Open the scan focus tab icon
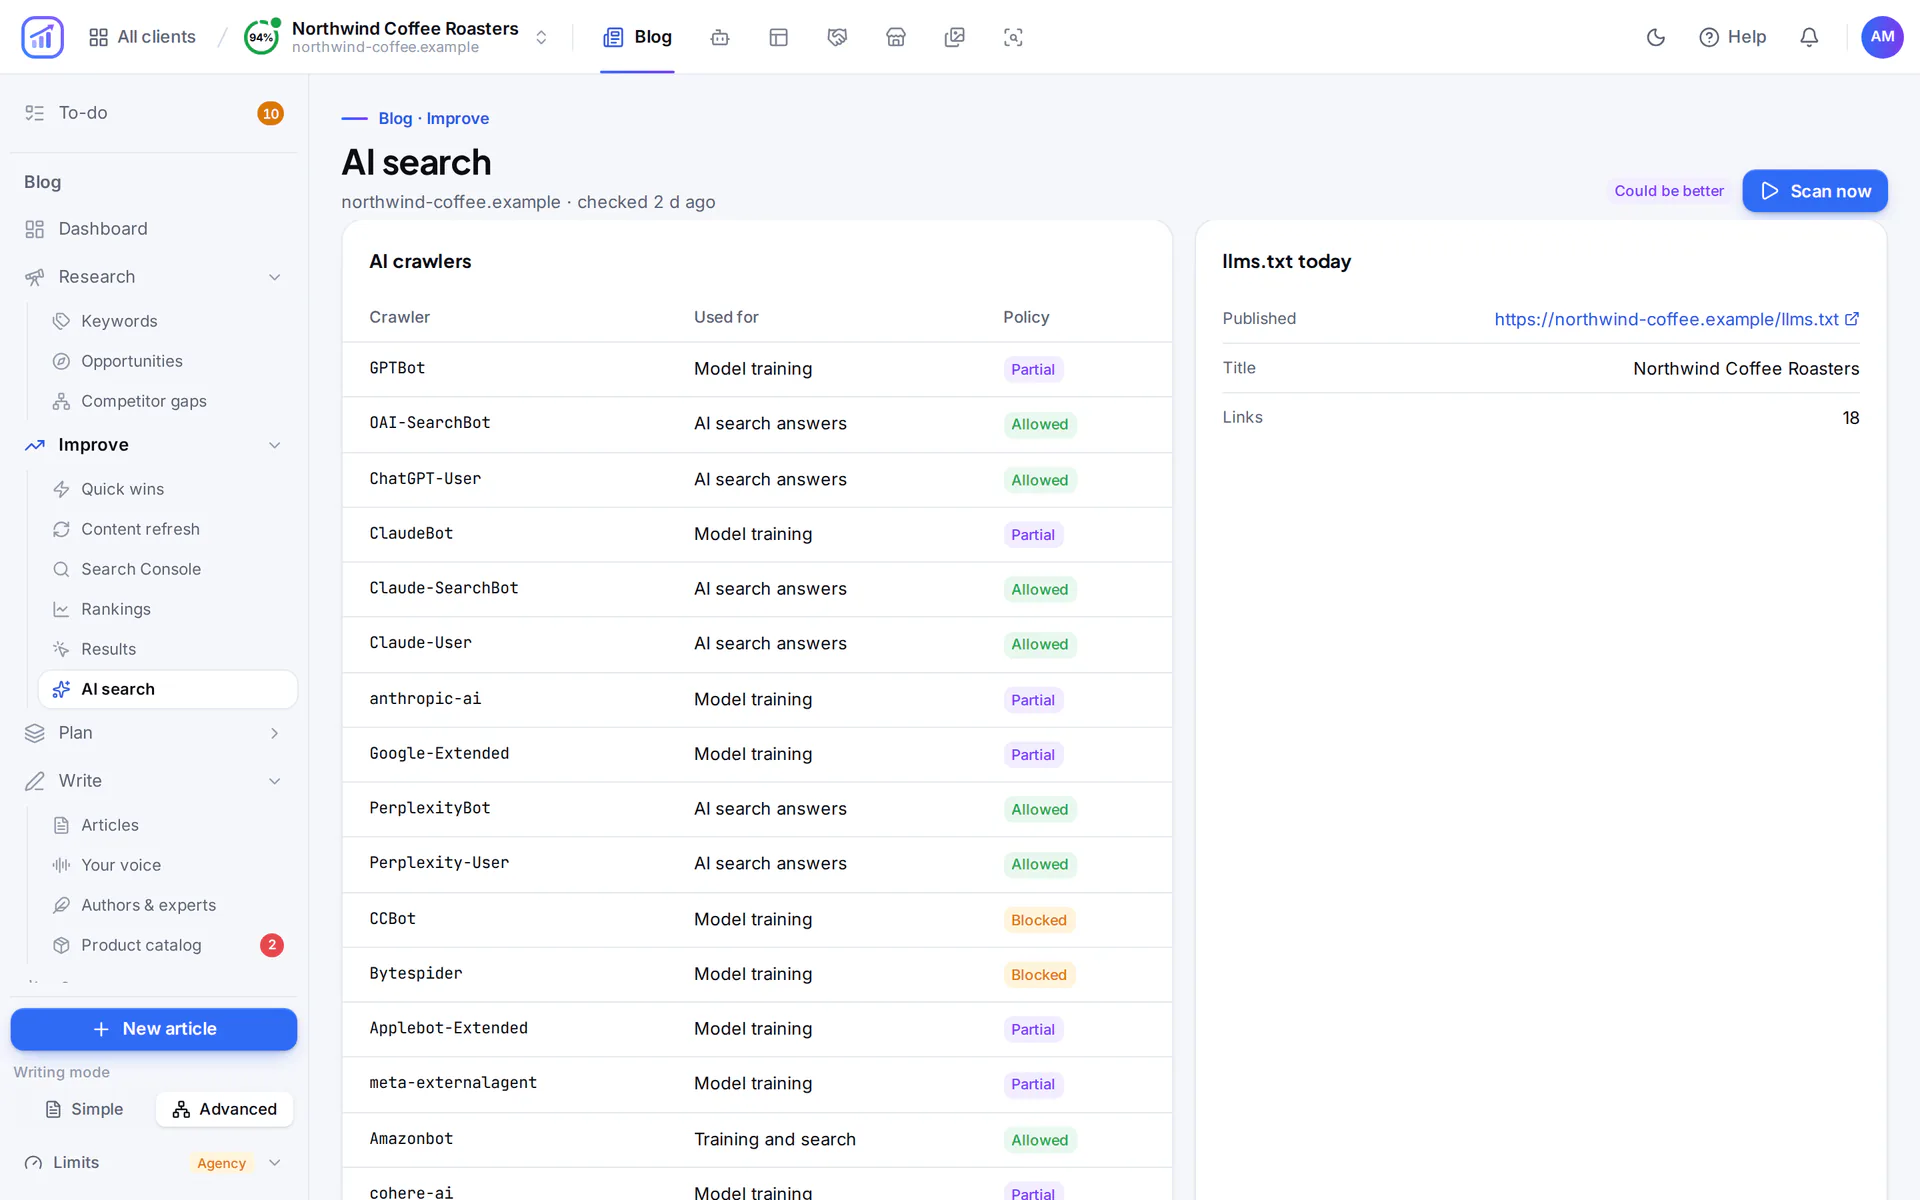The image size is (1920, 1200). tap(1013, 37)
